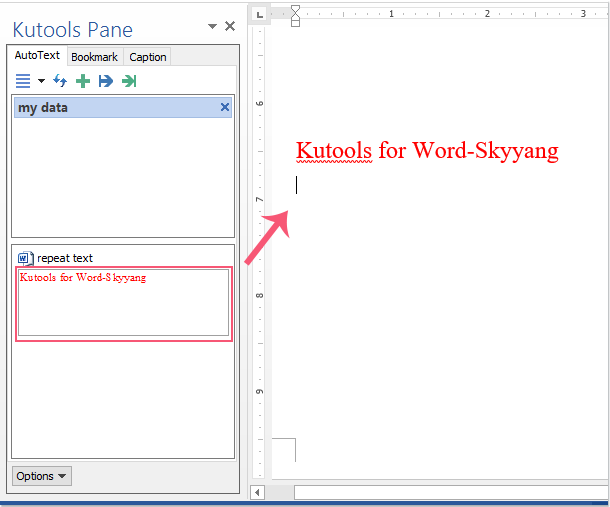Open Kutools Pane options arrow
This screenshot has width=610, height=507.
[x=212, y=26]
